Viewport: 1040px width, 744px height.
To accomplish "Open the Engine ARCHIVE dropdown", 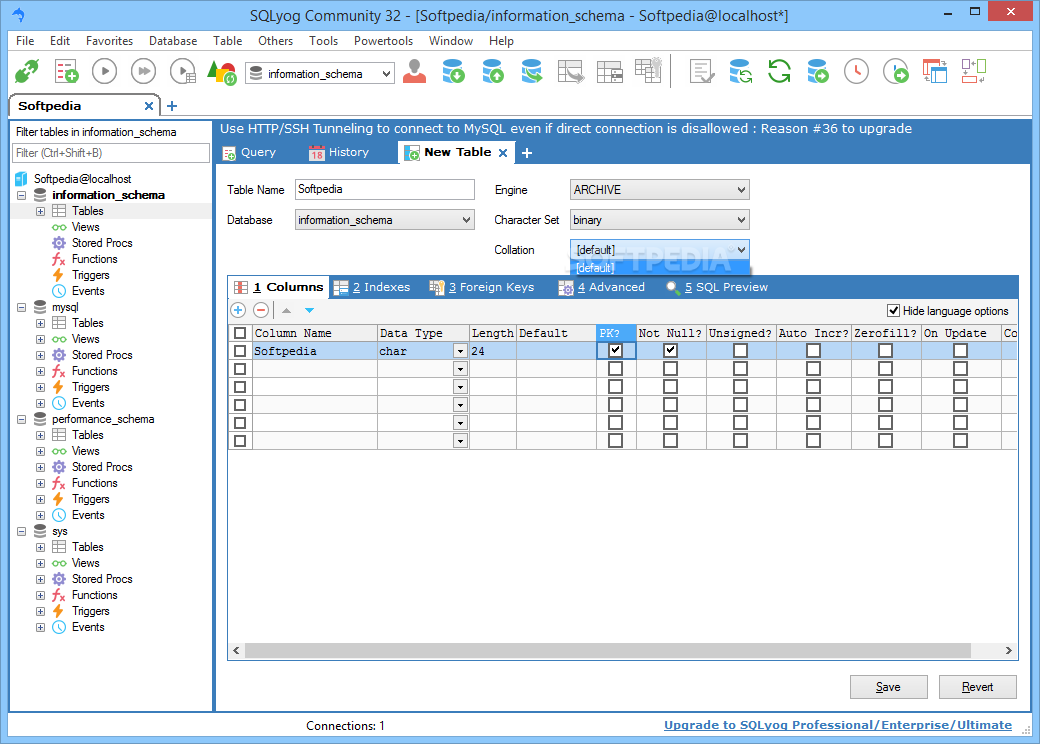I will tap(660, 190).
